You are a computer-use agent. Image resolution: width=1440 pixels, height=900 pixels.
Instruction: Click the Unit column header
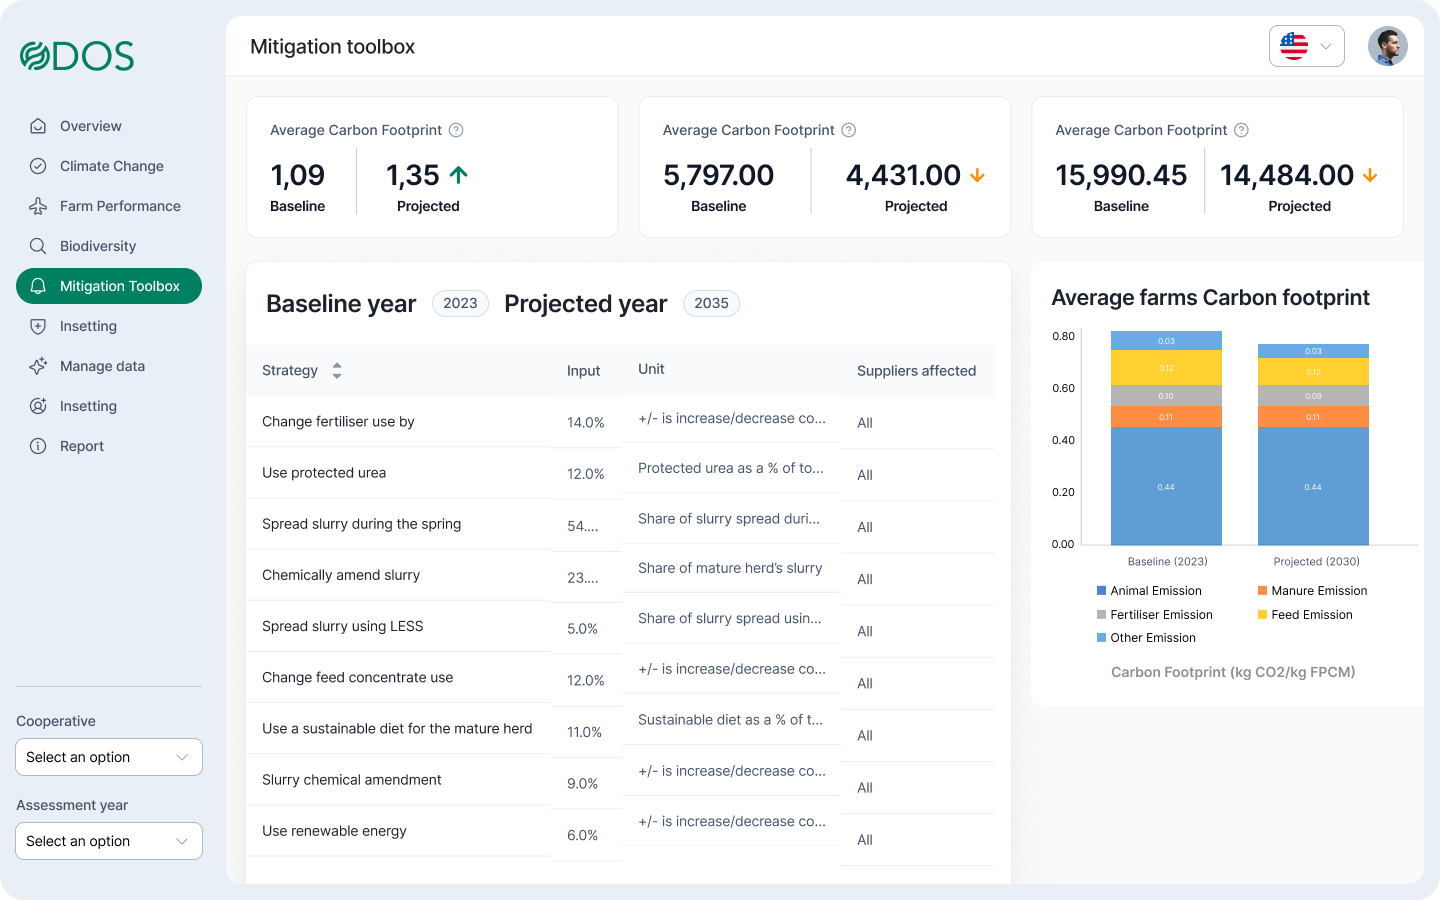[651, 369]
